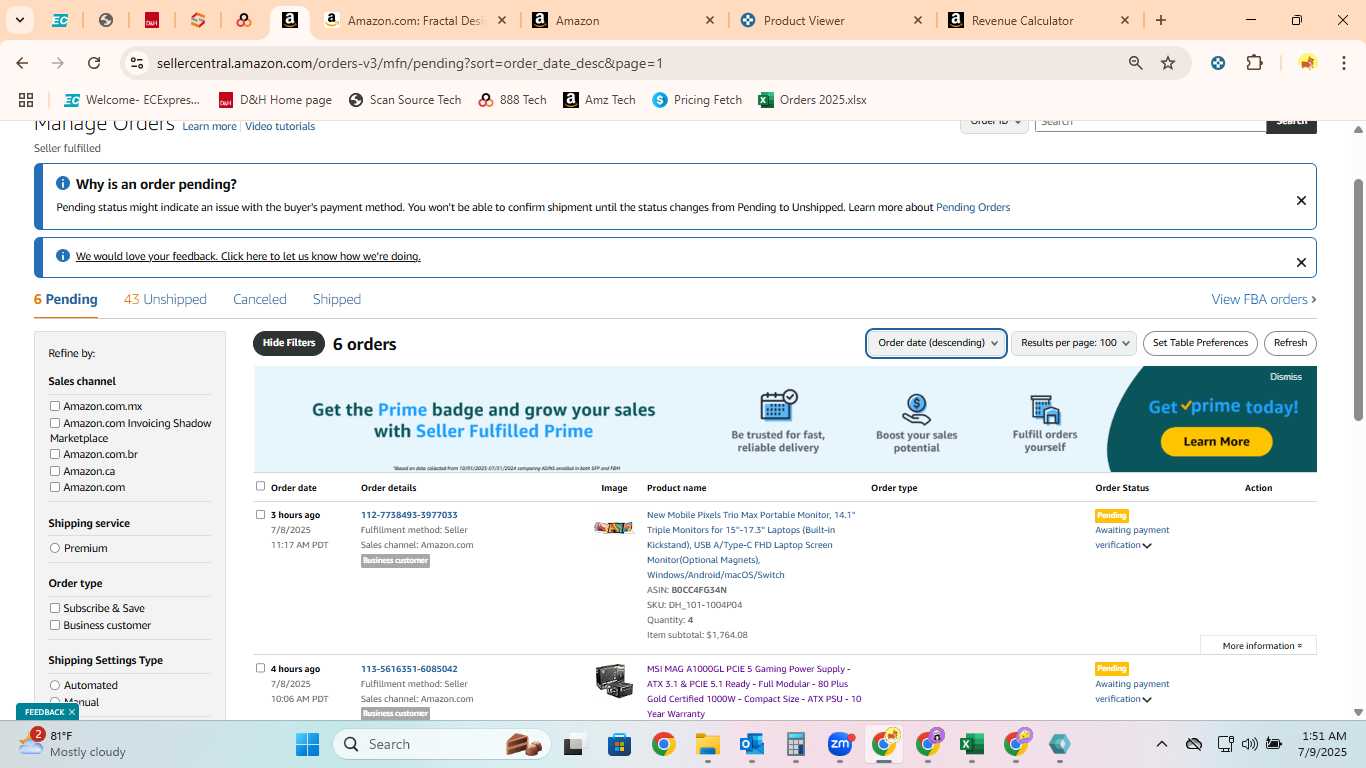Check the Business customer order type
Viewport: 1366px width, 768px height.
55,625
